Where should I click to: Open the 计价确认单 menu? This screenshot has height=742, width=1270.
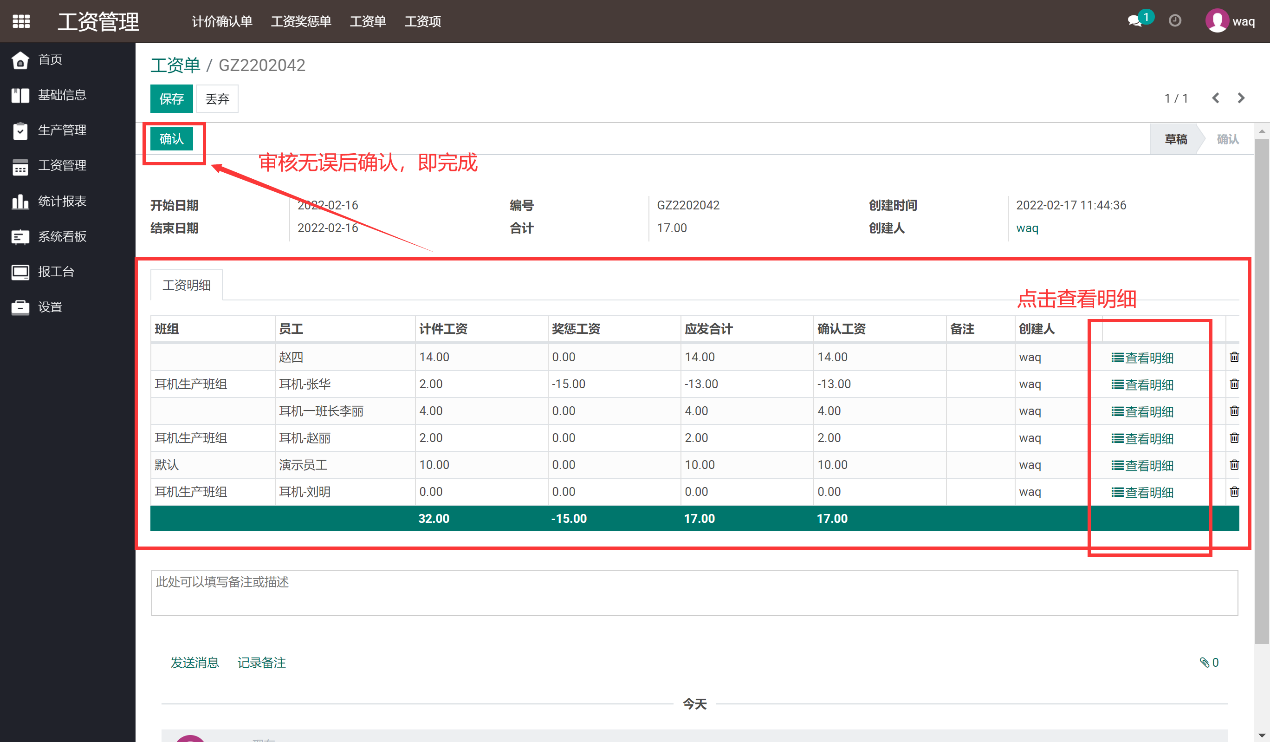222,21
